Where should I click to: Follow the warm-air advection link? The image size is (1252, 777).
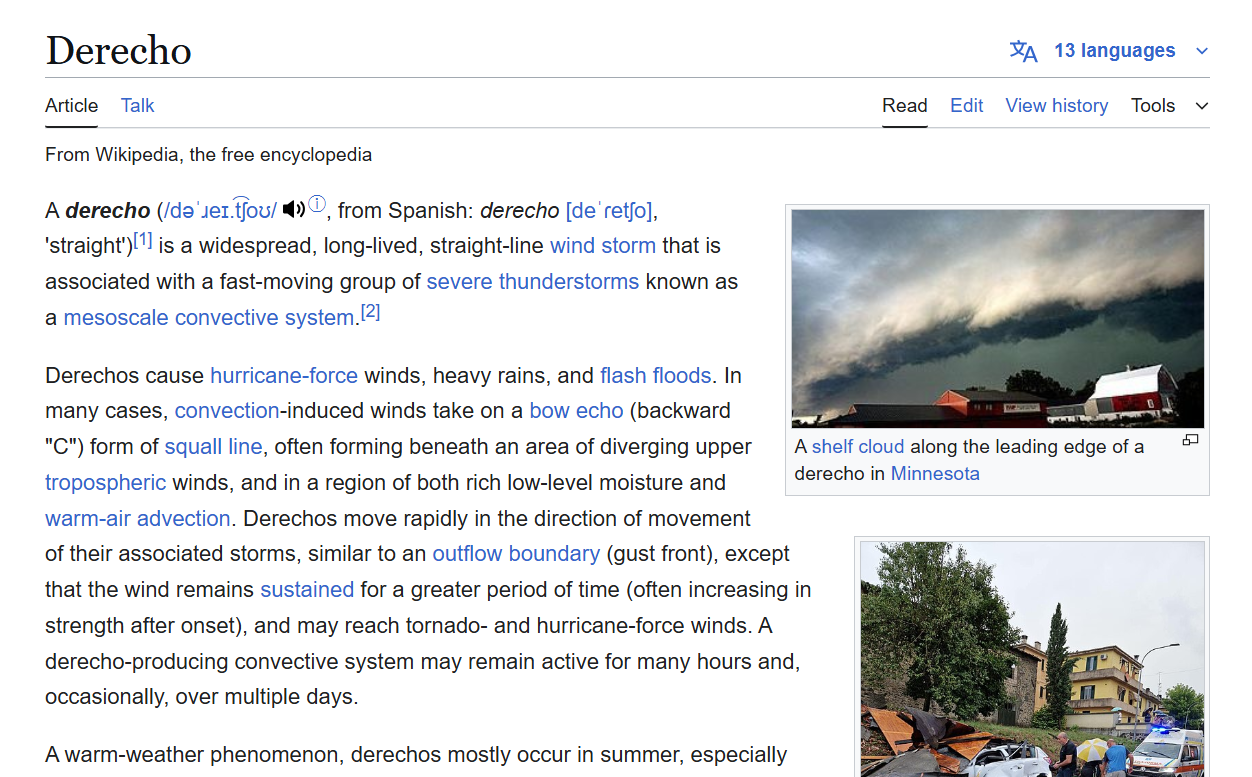coord(138,519)
